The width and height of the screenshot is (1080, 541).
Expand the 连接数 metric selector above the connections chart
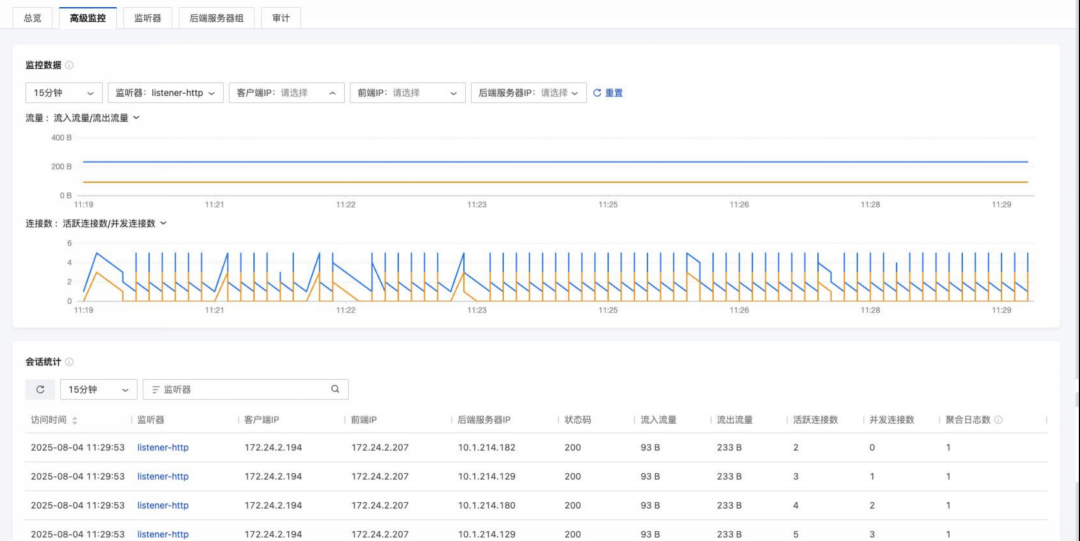(x=96, y=224)
